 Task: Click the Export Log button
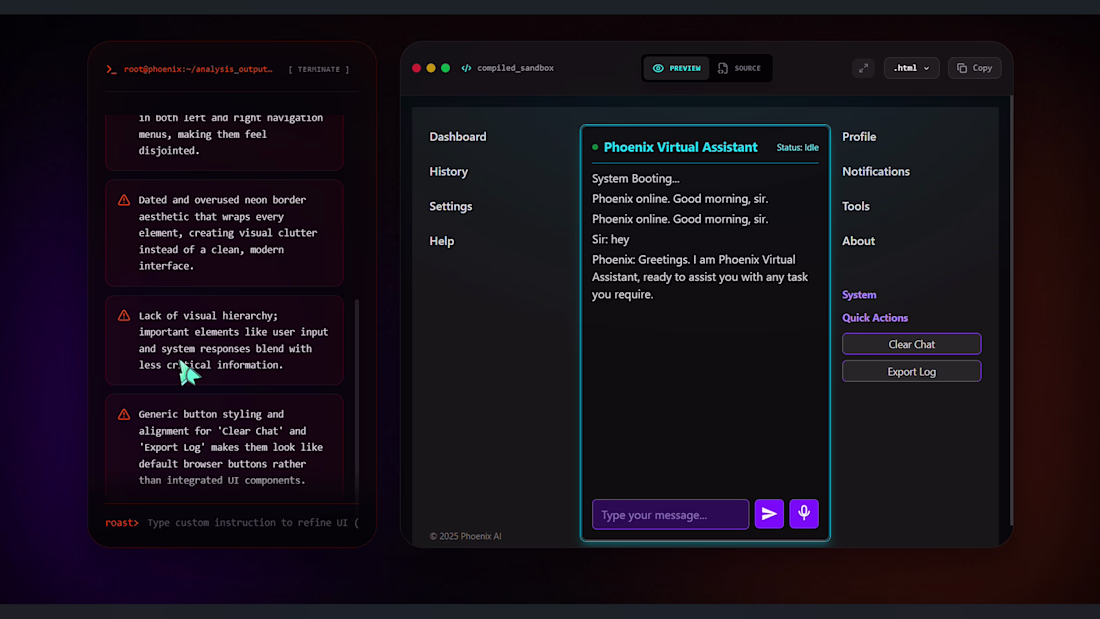click(911, 371)
